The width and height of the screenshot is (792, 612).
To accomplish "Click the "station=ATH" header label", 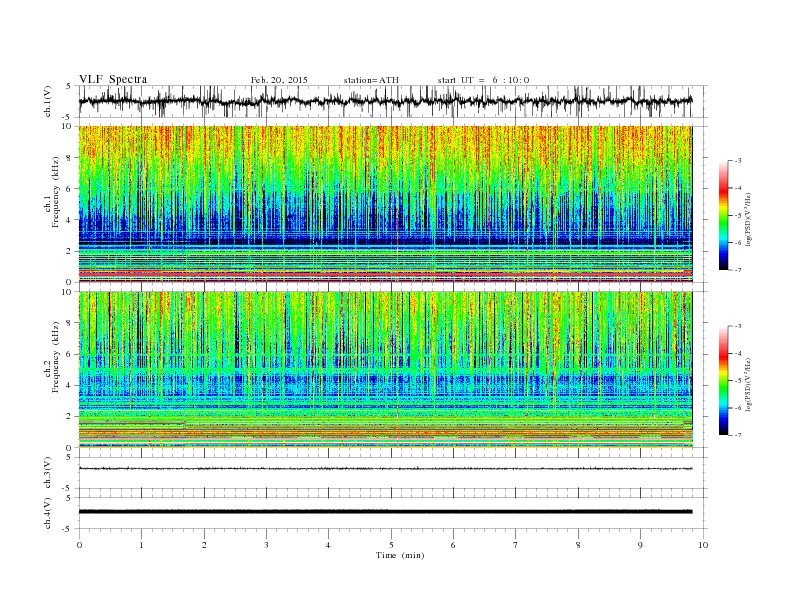I will point(371,80).
